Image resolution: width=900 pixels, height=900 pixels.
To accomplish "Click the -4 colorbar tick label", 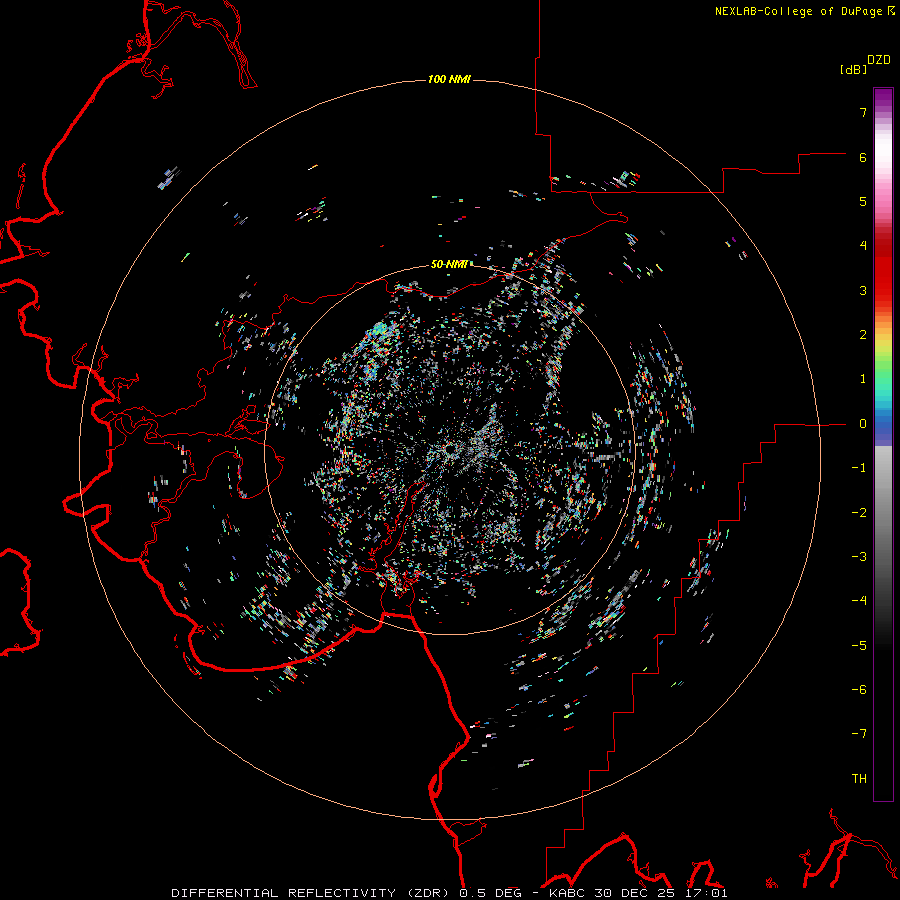I will (x=859, y=601).
